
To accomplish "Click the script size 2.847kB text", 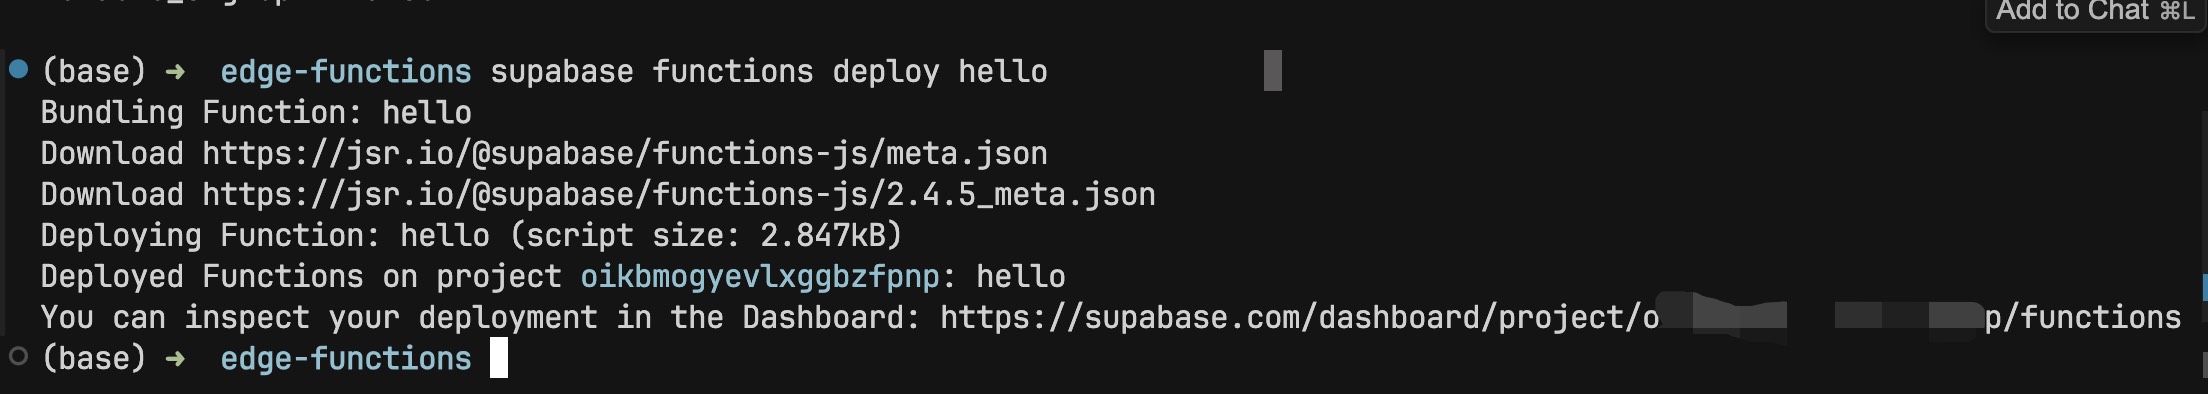I will click(x=706, y=236).
